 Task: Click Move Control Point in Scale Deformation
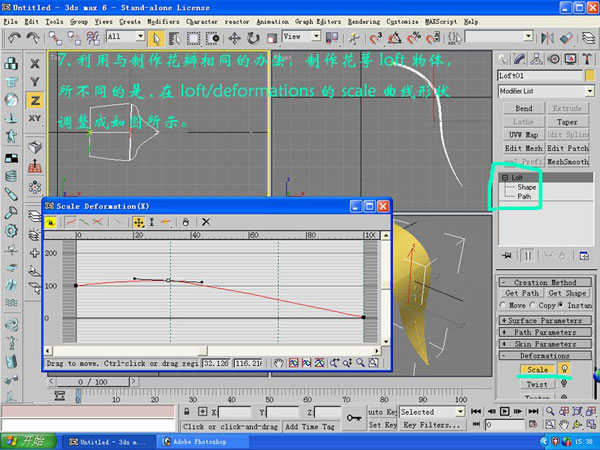click(139, 222)
